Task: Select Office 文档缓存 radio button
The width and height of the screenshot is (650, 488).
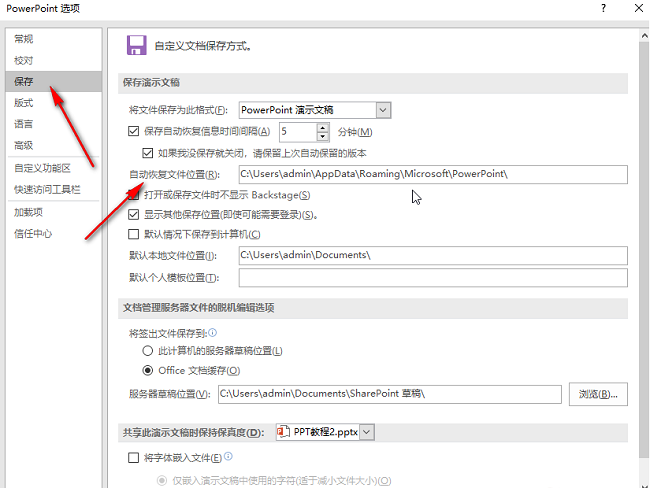Action: [x=148, y=370]
